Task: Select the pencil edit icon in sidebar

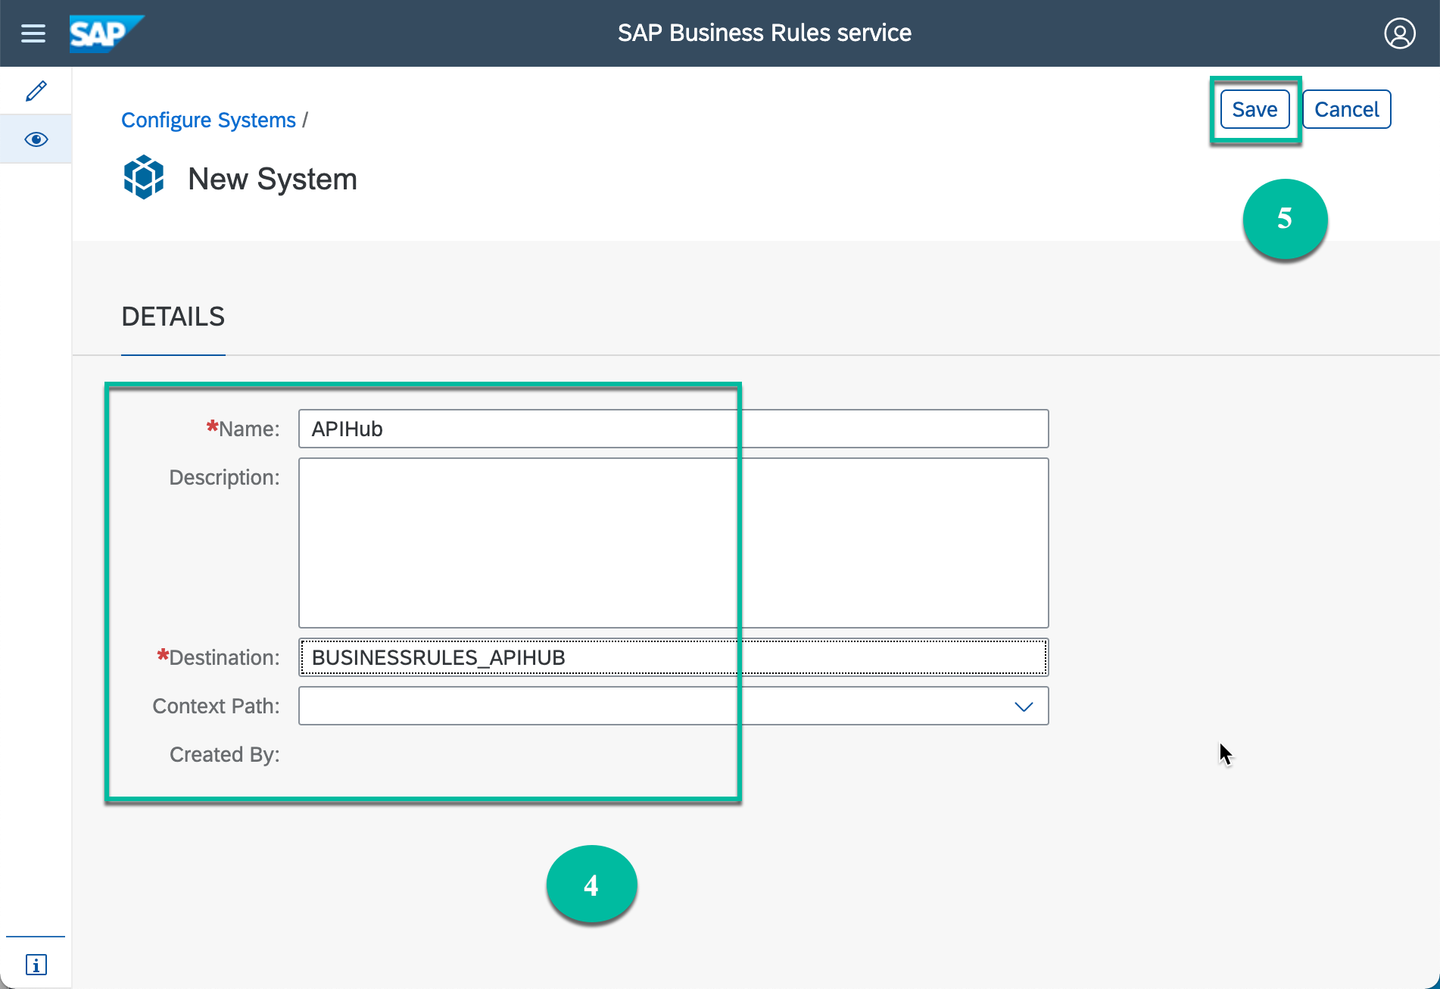Action: [x=36, y=91]
